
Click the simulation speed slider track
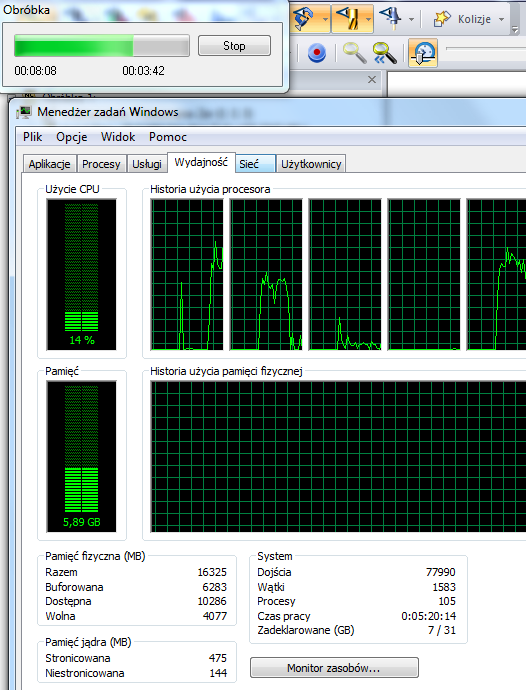coord(486,48)
